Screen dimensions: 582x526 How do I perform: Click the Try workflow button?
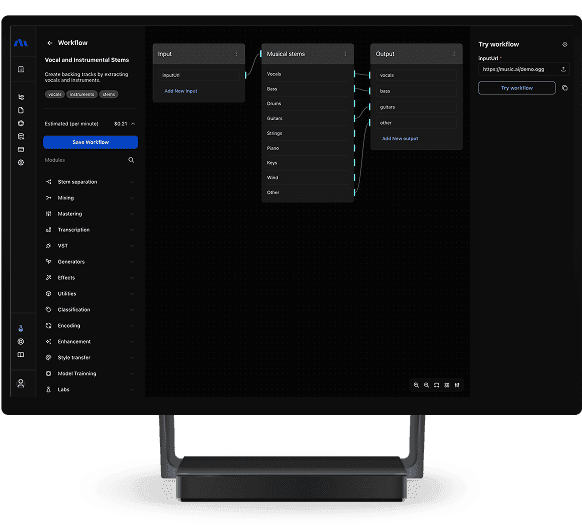pyautogui.click(x=517, y=88)
